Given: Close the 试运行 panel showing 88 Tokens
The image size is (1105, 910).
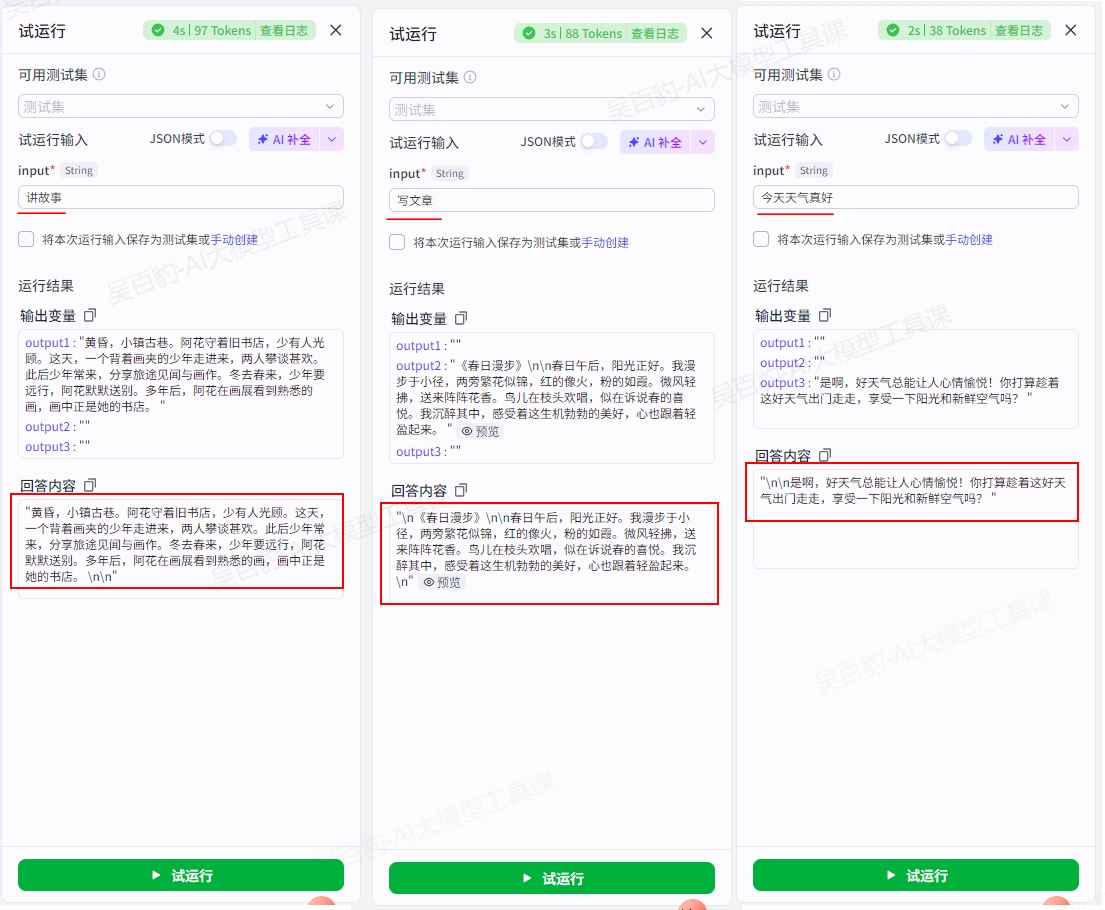Looking at the screenshot, I should click(x=707, y=34).
